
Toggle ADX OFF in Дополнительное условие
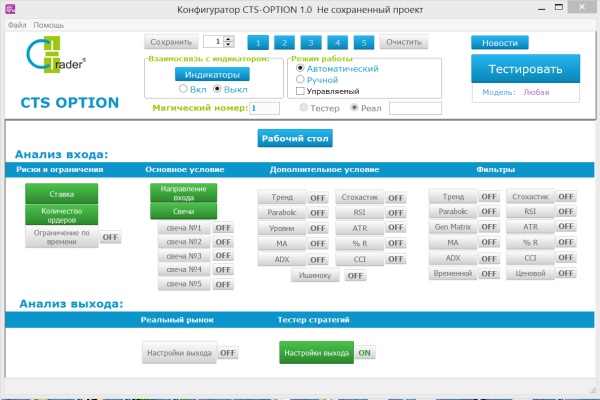(318, 260)
